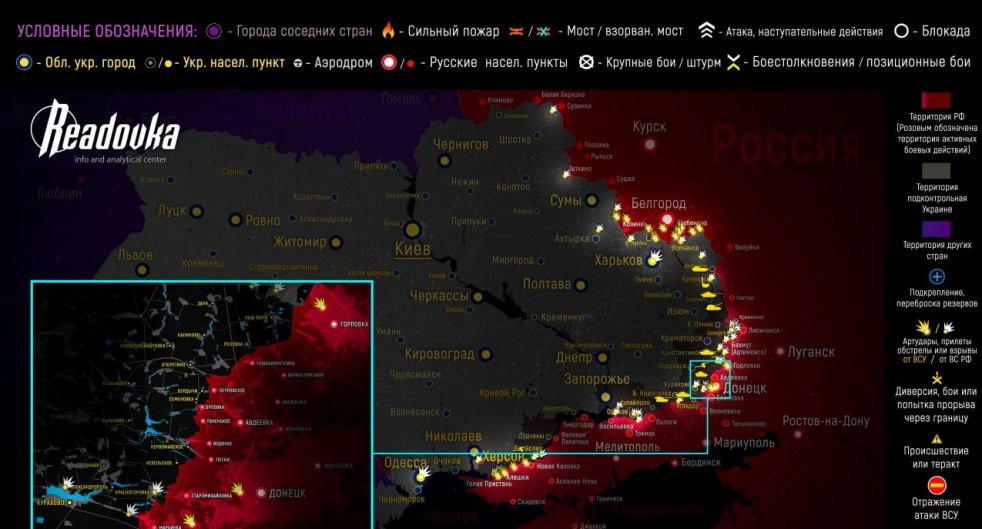Click the yellow warning triangle Происшествие icon

[x=936, y=439]
